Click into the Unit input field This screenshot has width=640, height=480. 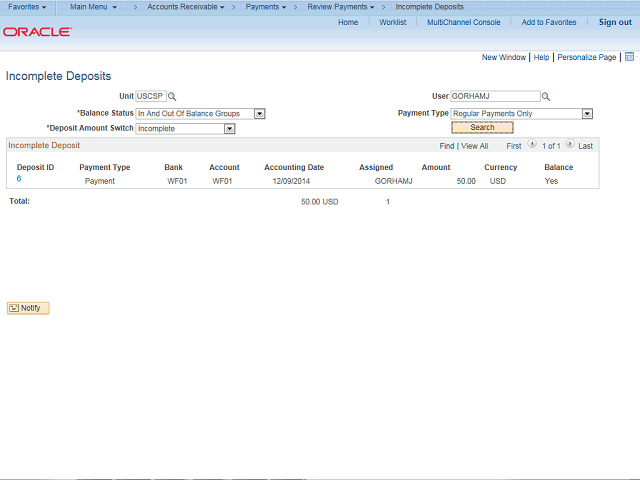tap(151, 96)
